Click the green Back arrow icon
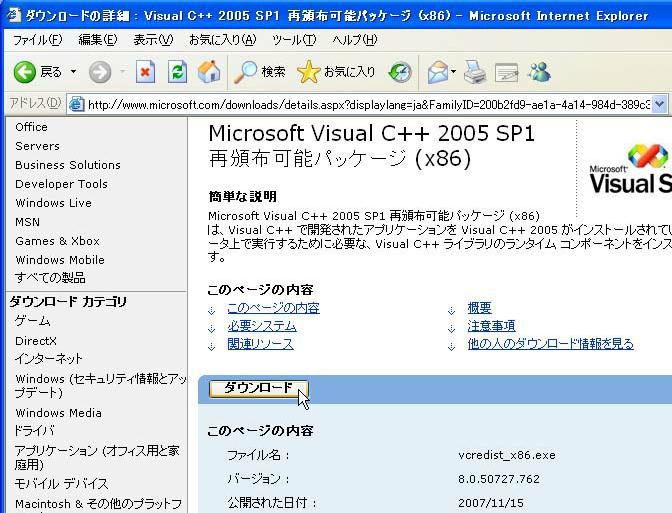Image resolution: width=672 pixels, height=513 pixels. point(24,72)
